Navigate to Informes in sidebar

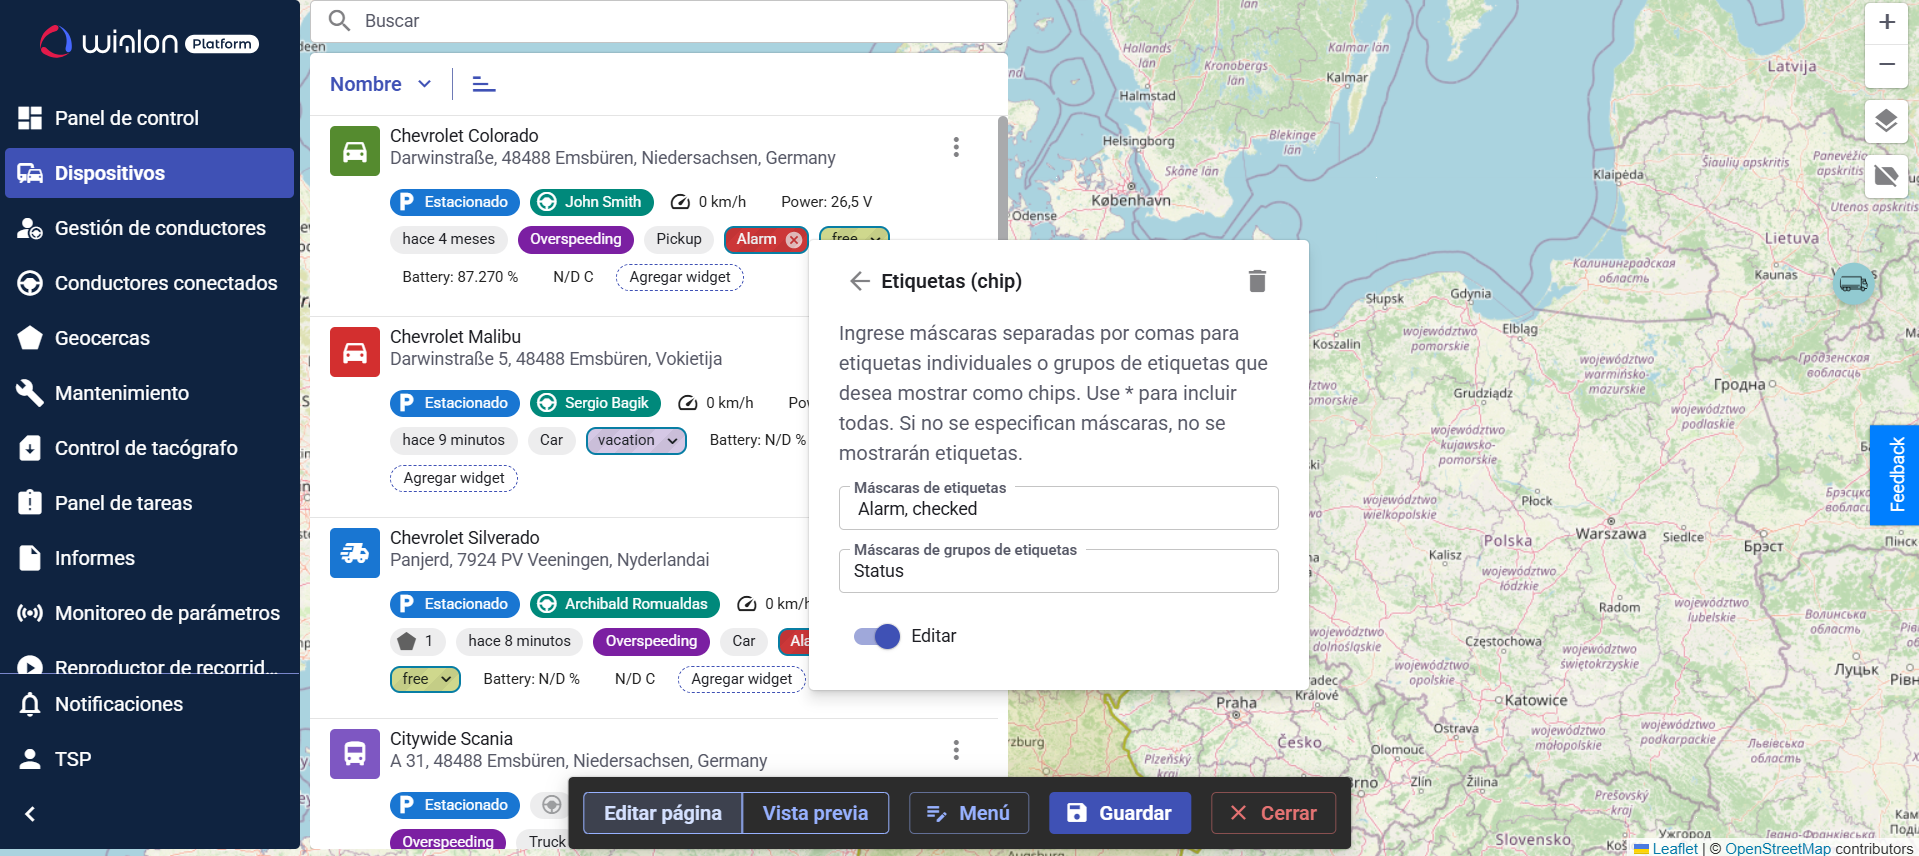95,558
